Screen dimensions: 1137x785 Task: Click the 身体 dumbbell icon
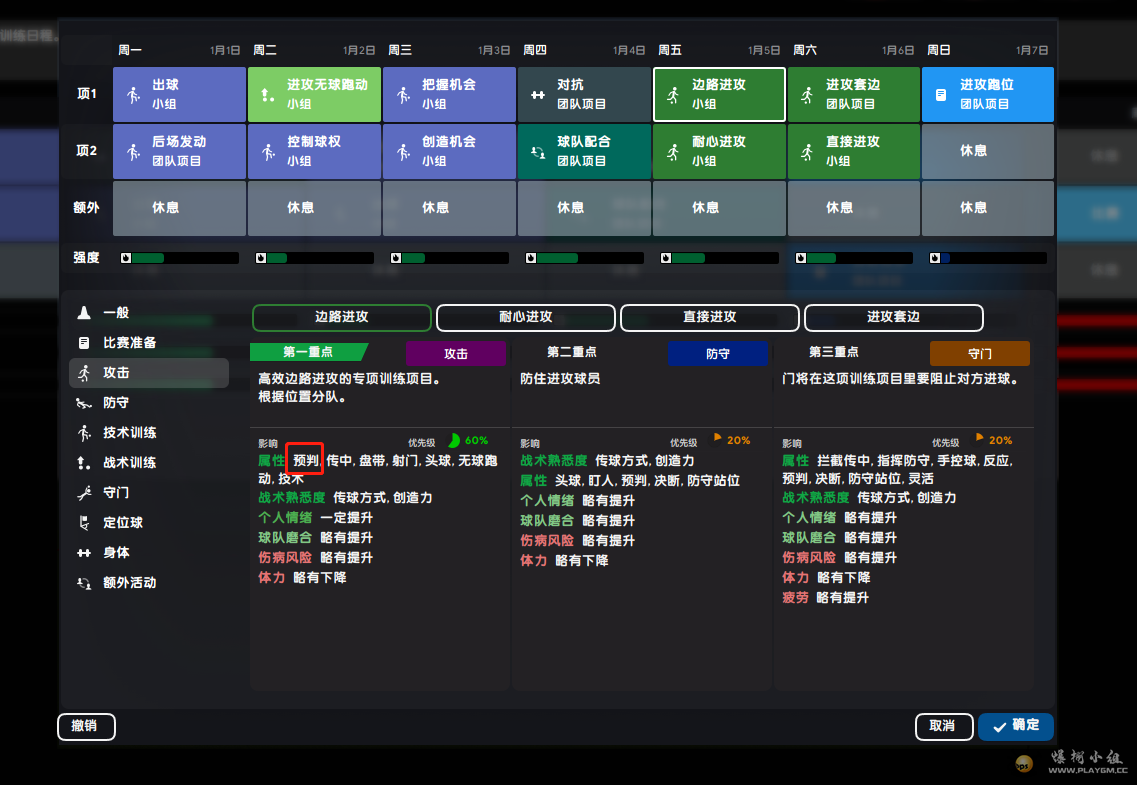84,553
